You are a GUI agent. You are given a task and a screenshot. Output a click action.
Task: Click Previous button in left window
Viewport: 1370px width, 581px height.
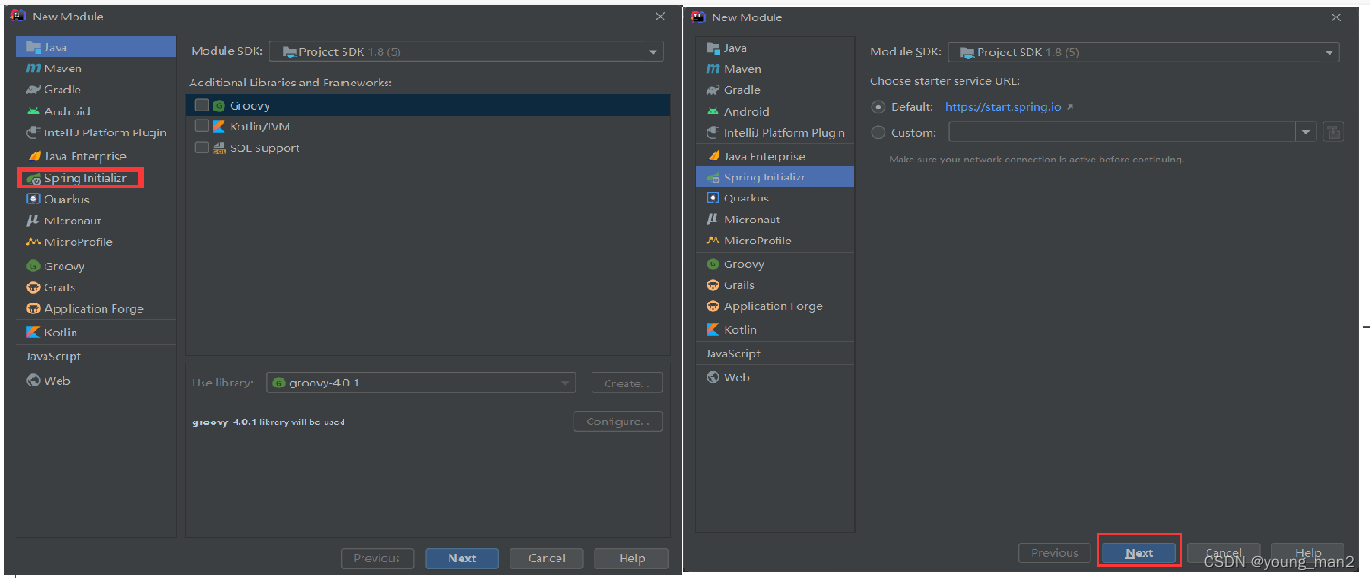point(377,558)
